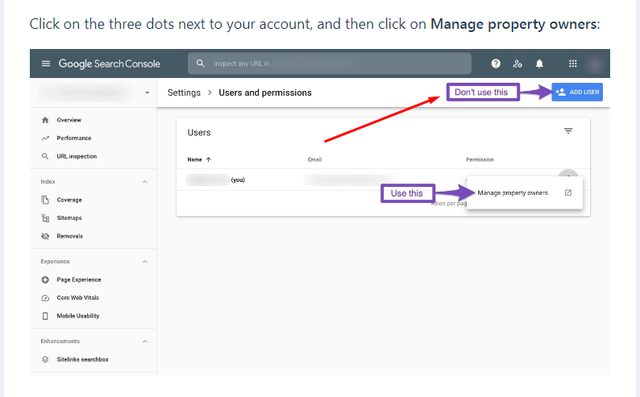This screenshot has width=640, height=397.
Task: Focus the Inspect any URL field
Action: pyautogui.click(x=329, y=63)
